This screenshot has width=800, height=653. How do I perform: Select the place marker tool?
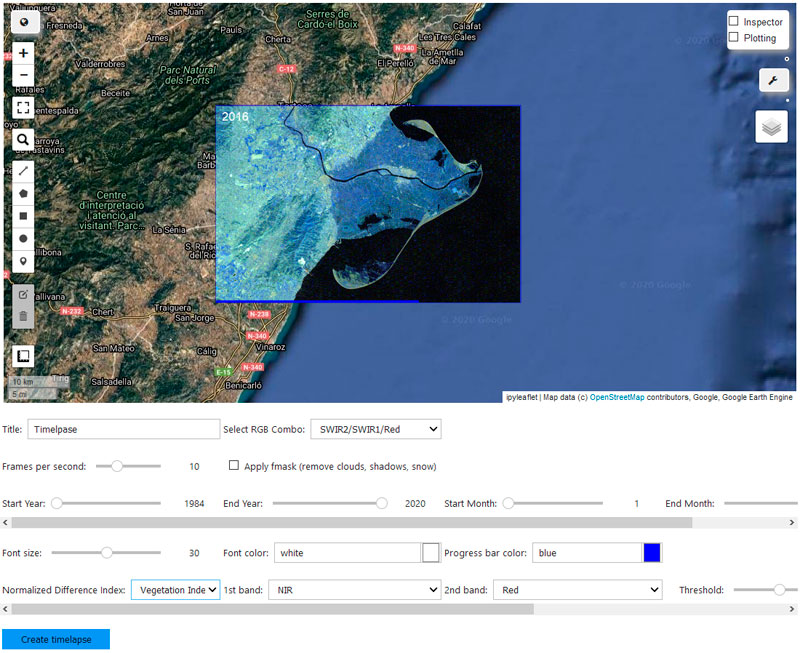[23, 261]
